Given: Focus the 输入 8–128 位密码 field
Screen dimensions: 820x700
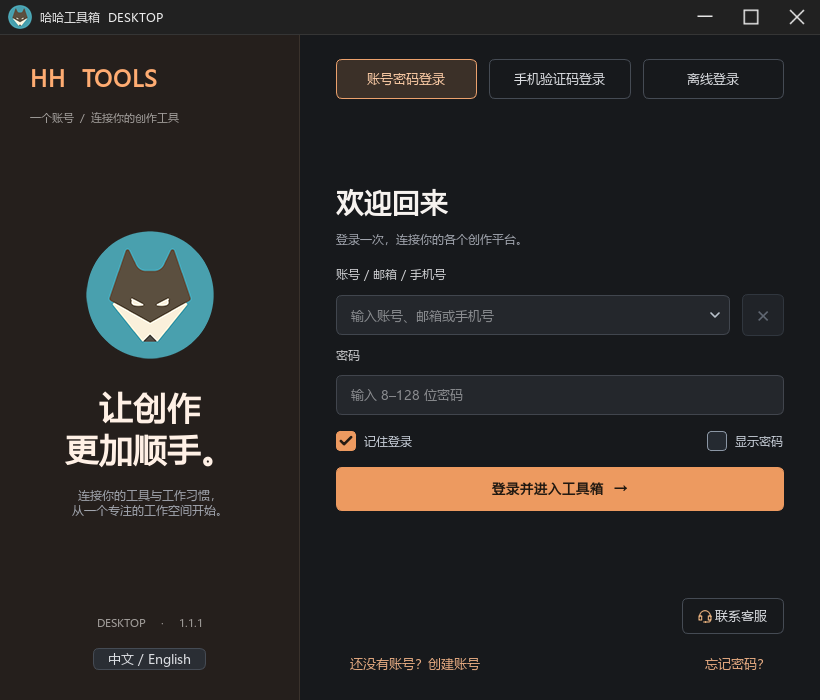Looking at the screenshot, I should [x=560, y=395].
